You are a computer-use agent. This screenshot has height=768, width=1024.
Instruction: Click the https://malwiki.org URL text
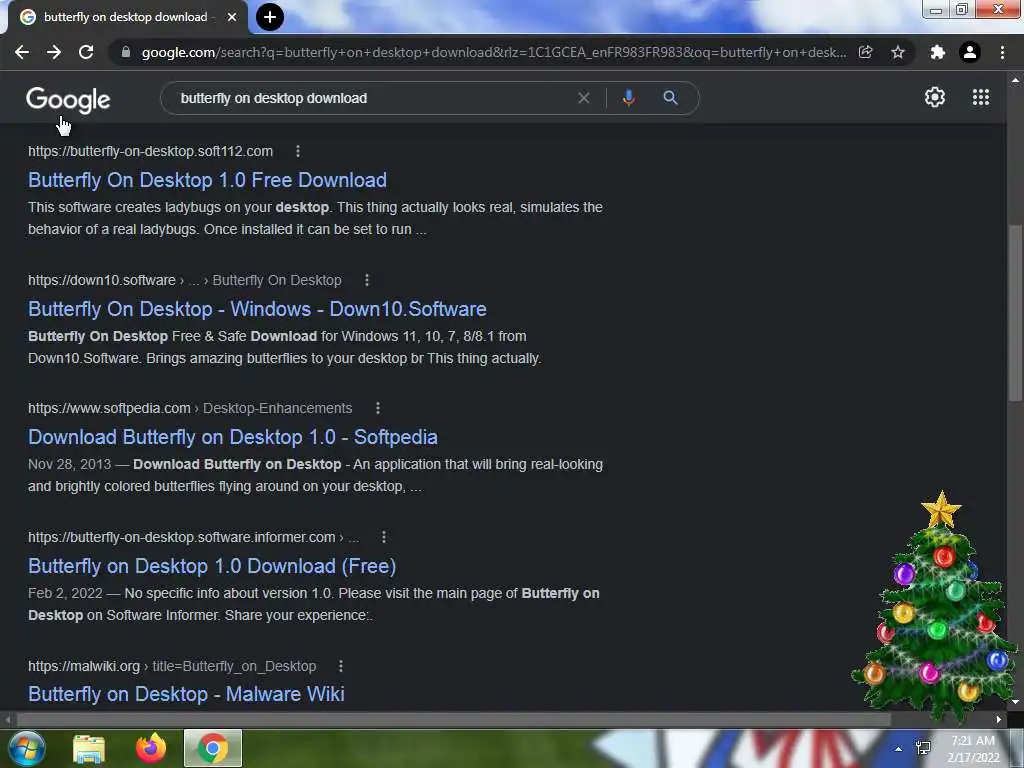84,666
